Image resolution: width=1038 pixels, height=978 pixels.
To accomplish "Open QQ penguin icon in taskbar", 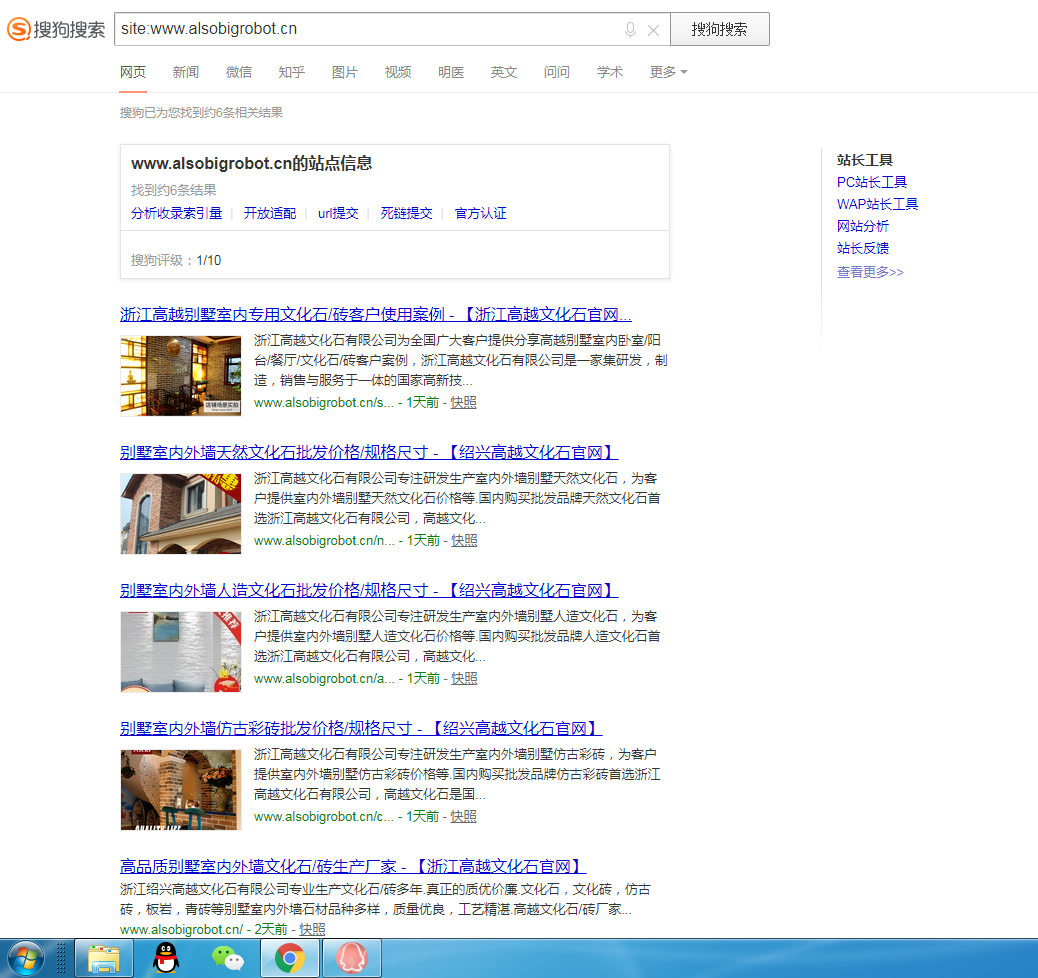I will (x=166, y=958).
